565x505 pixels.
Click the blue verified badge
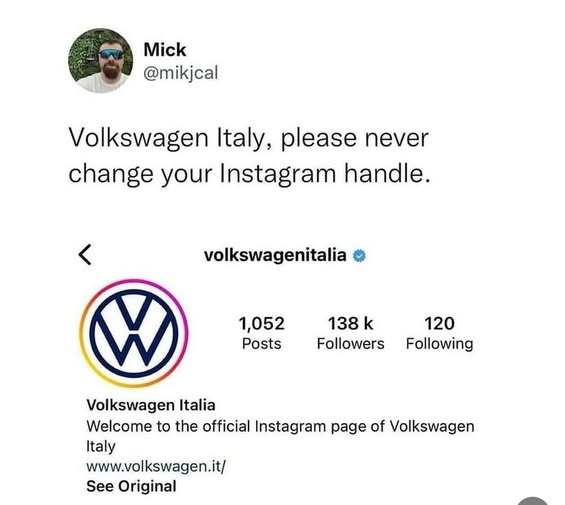(359, 256)
